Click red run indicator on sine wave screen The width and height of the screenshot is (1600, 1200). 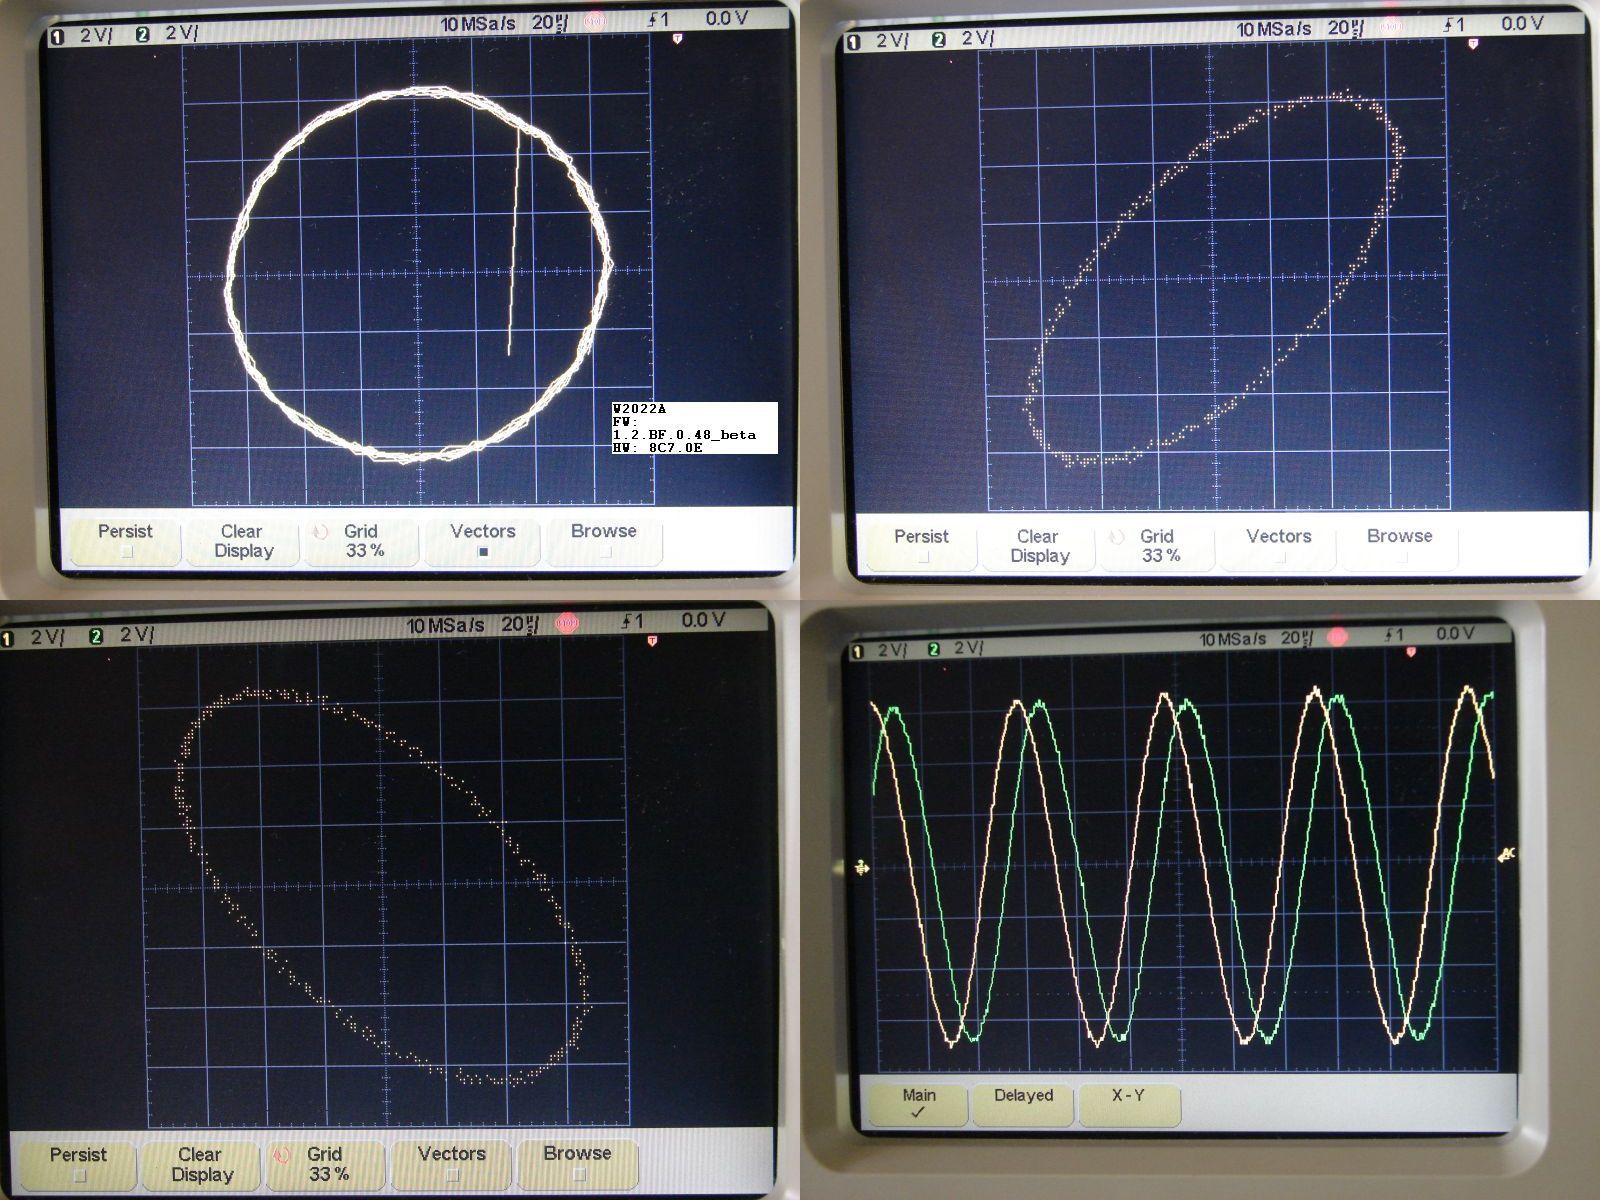tap(1337, 637)
